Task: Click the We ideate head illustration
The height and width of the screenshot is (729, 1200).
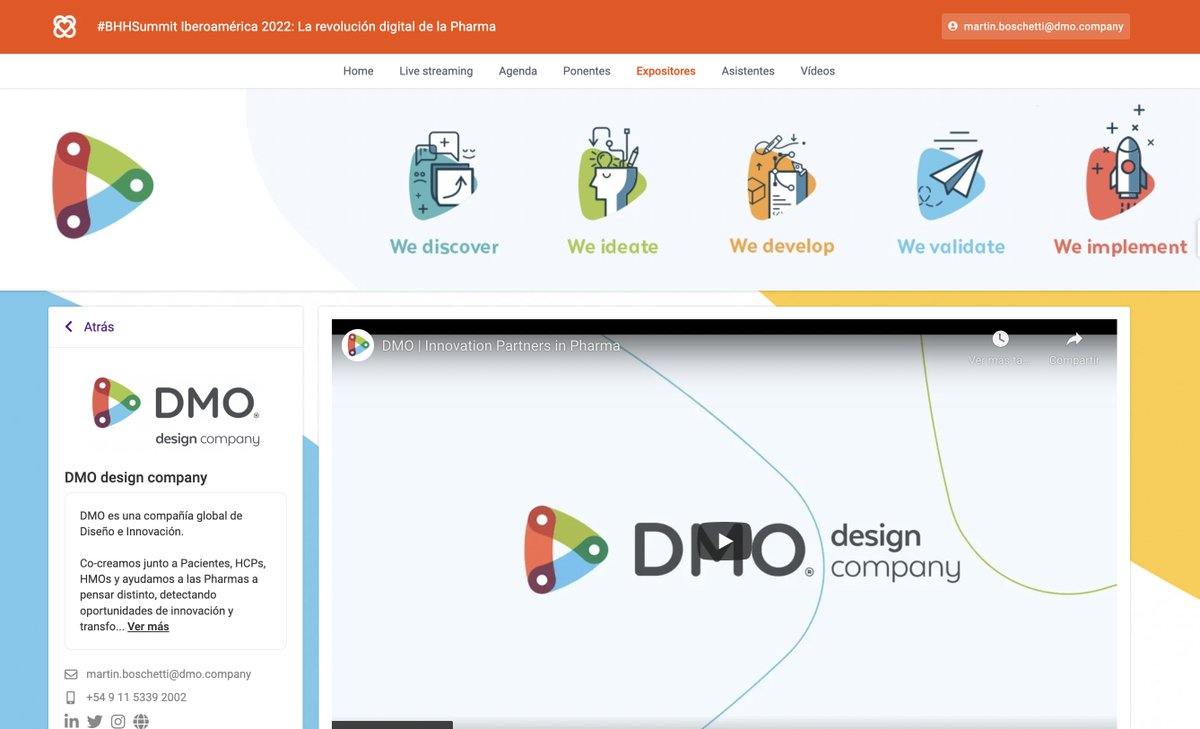Action: 612,173
